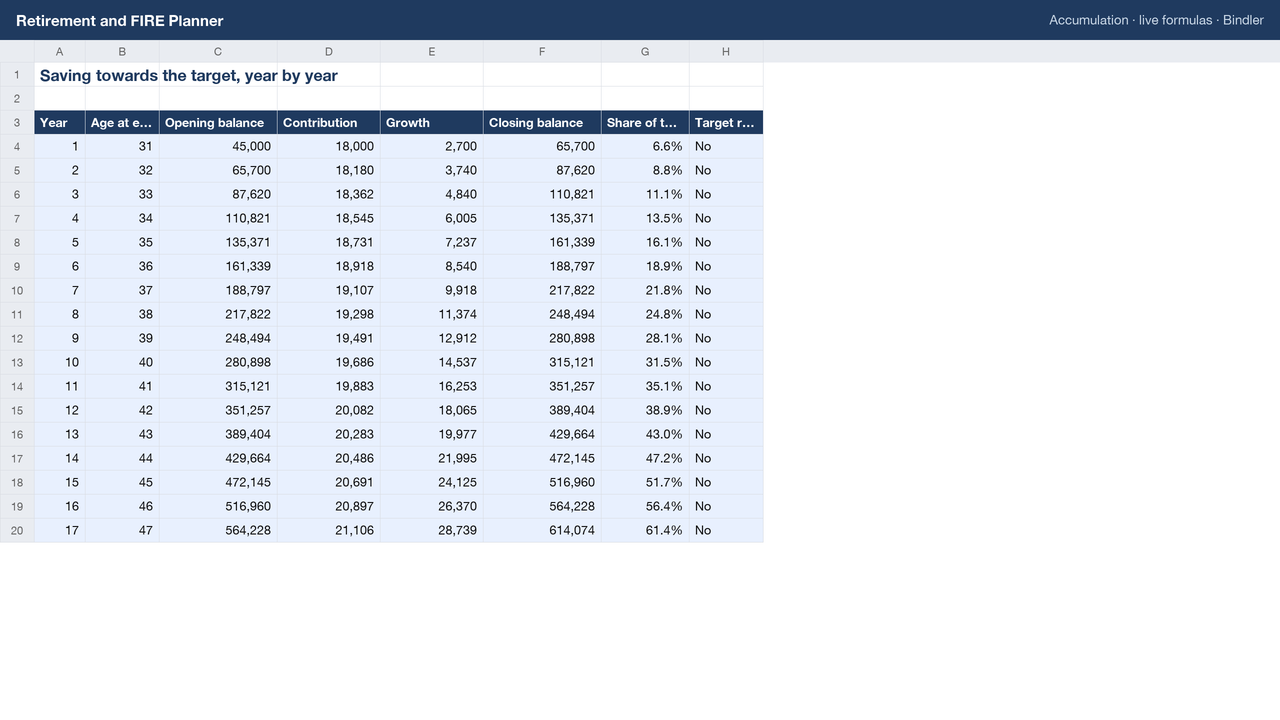
Task: Select contribution cell 21,106
Action: tap(328, 530)
